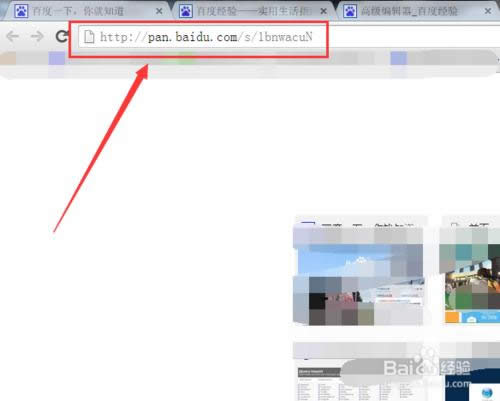Viewport: 500px width, 401px height.
Task: Click the globe icon at the bottom right
Action: tap(487, 393)
